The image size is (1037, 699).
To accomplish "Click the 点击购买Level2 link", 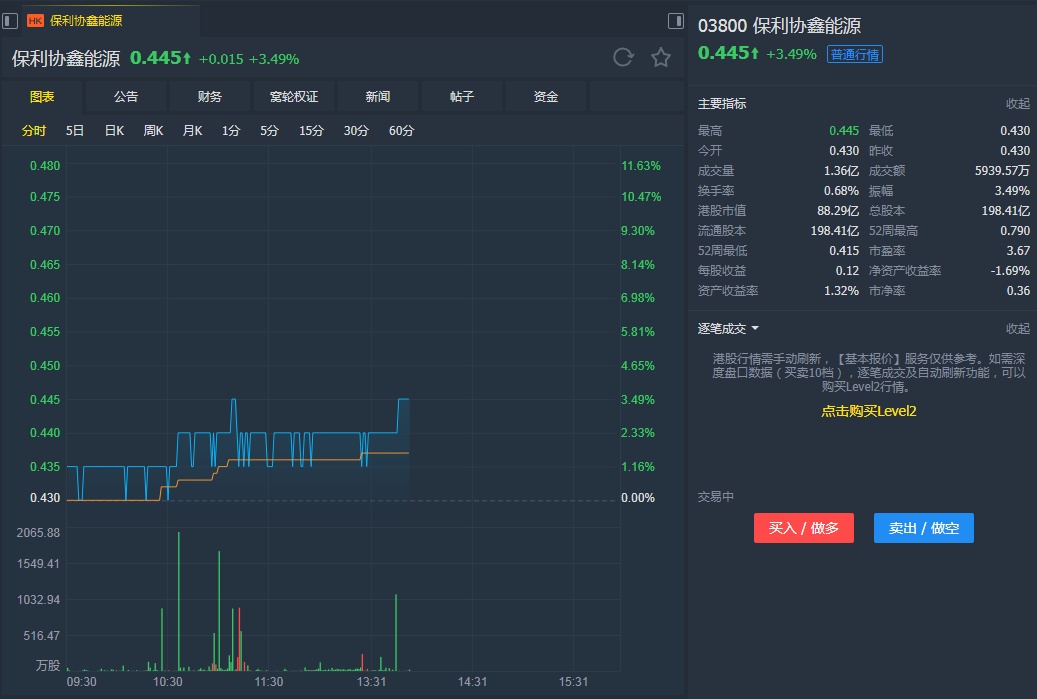I will pyautogui.click(x=868, y=411).
